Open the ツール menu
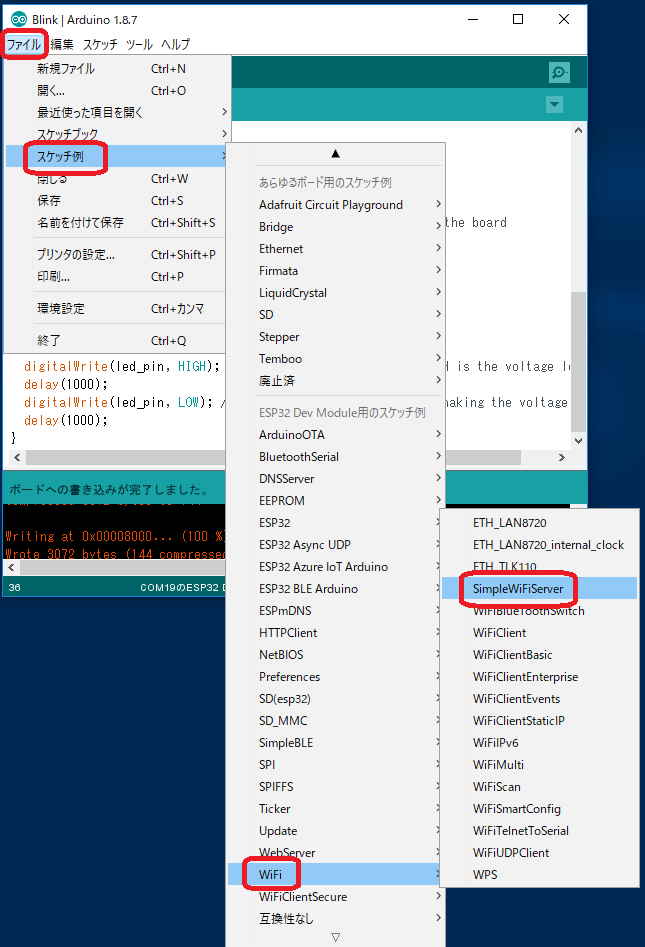Screen dimensions: 645x947 [x=140, y=44]
